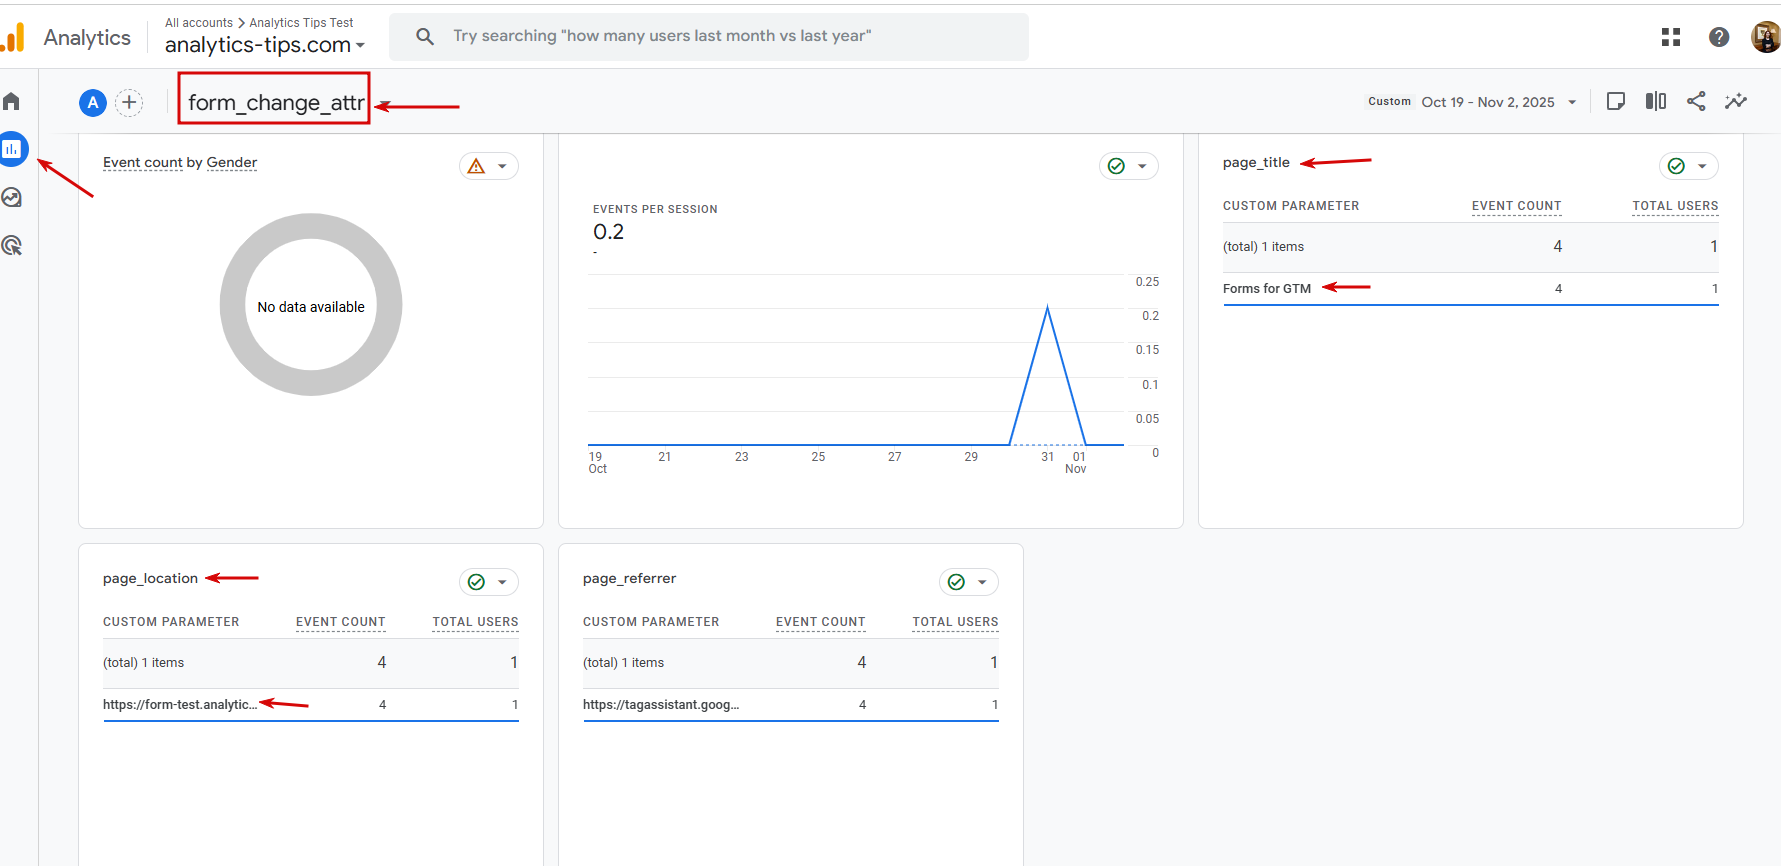
Task: Sort page_location card by Event Count
Action: click(340, 622)
